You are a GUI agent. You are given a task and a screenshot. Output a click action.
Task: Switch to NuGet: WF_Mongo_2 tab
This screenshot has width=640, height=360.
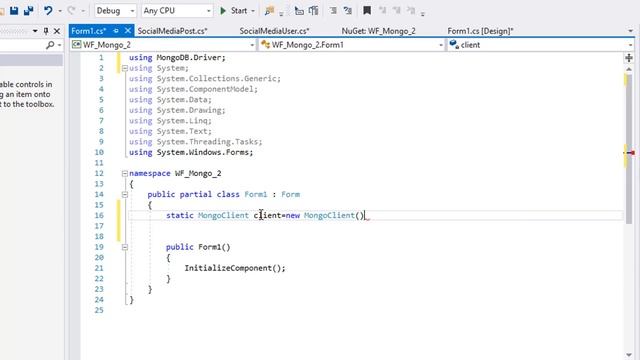[378, 31]
